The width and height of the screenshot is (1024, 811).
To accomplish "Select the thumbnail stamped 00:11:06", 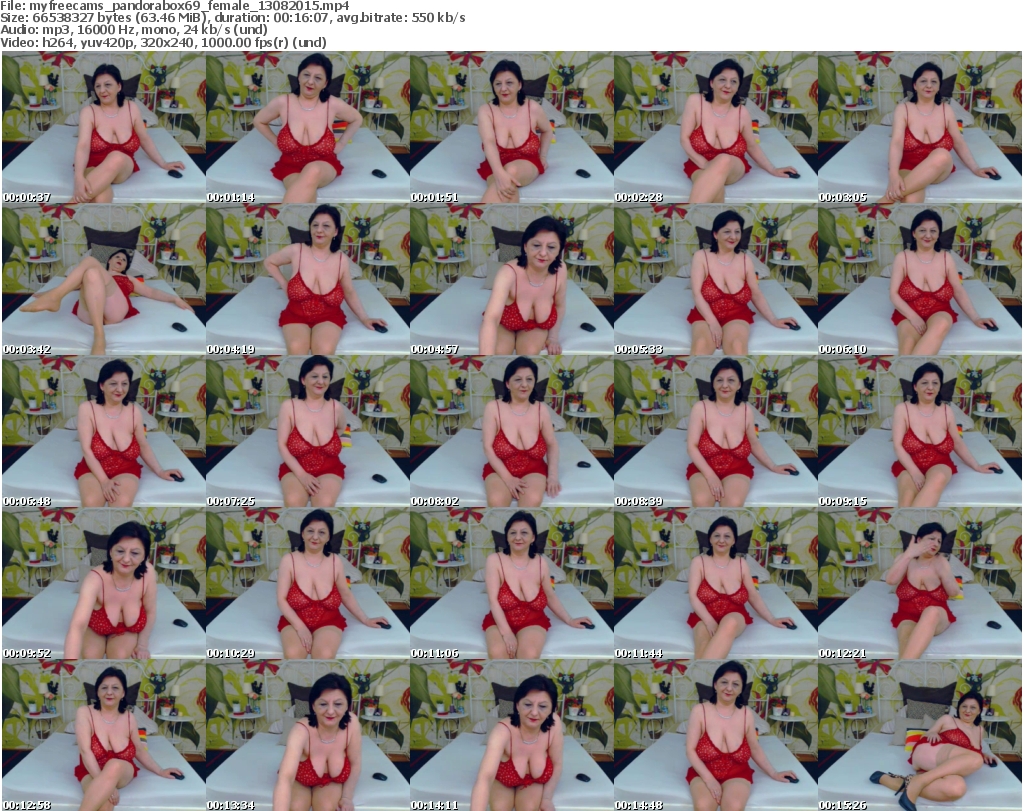I will click(511, 583).
